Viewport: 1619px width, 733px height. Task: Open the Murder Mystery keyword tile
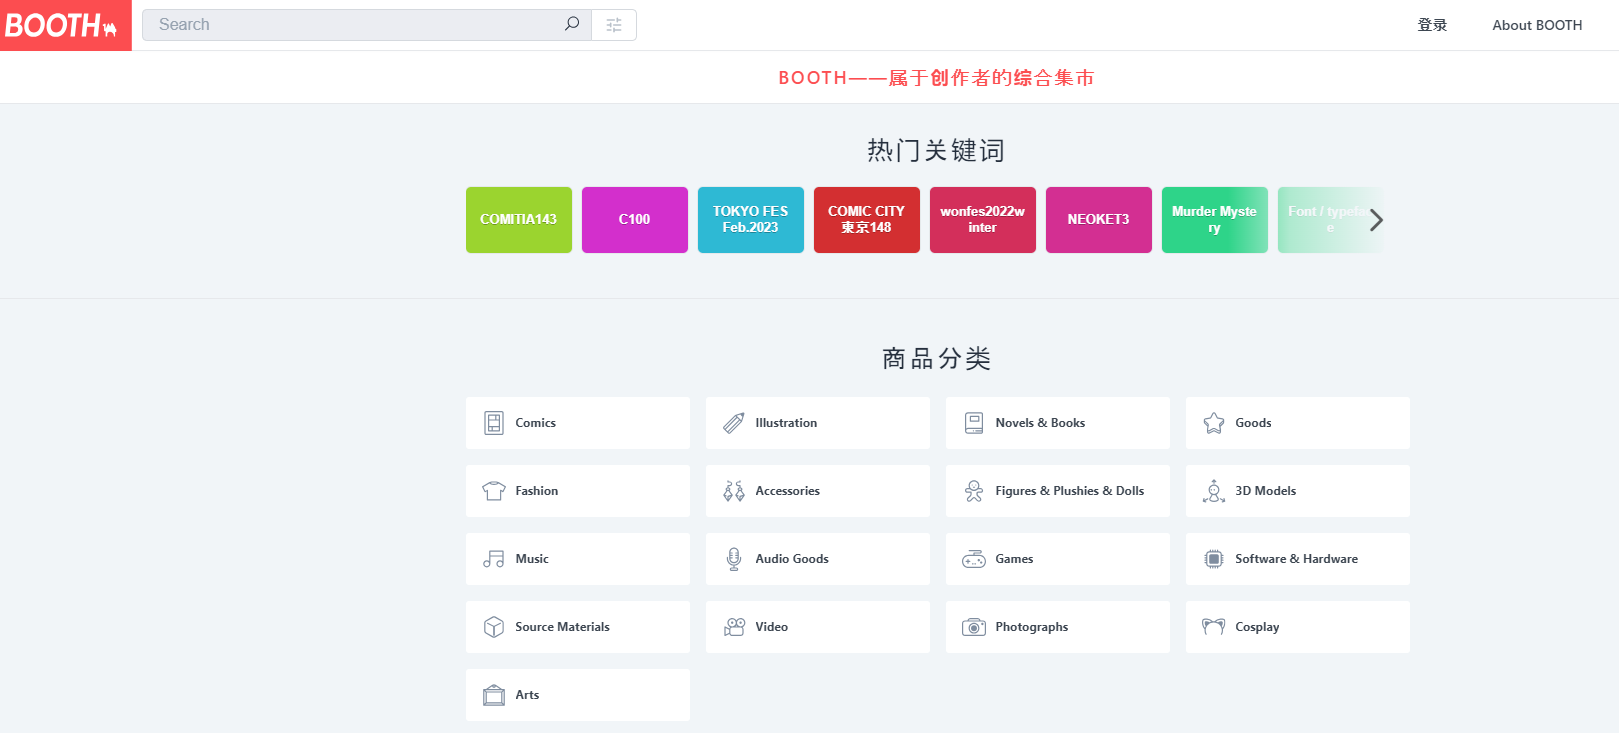pyautogui.click(x=1215, y=220)
